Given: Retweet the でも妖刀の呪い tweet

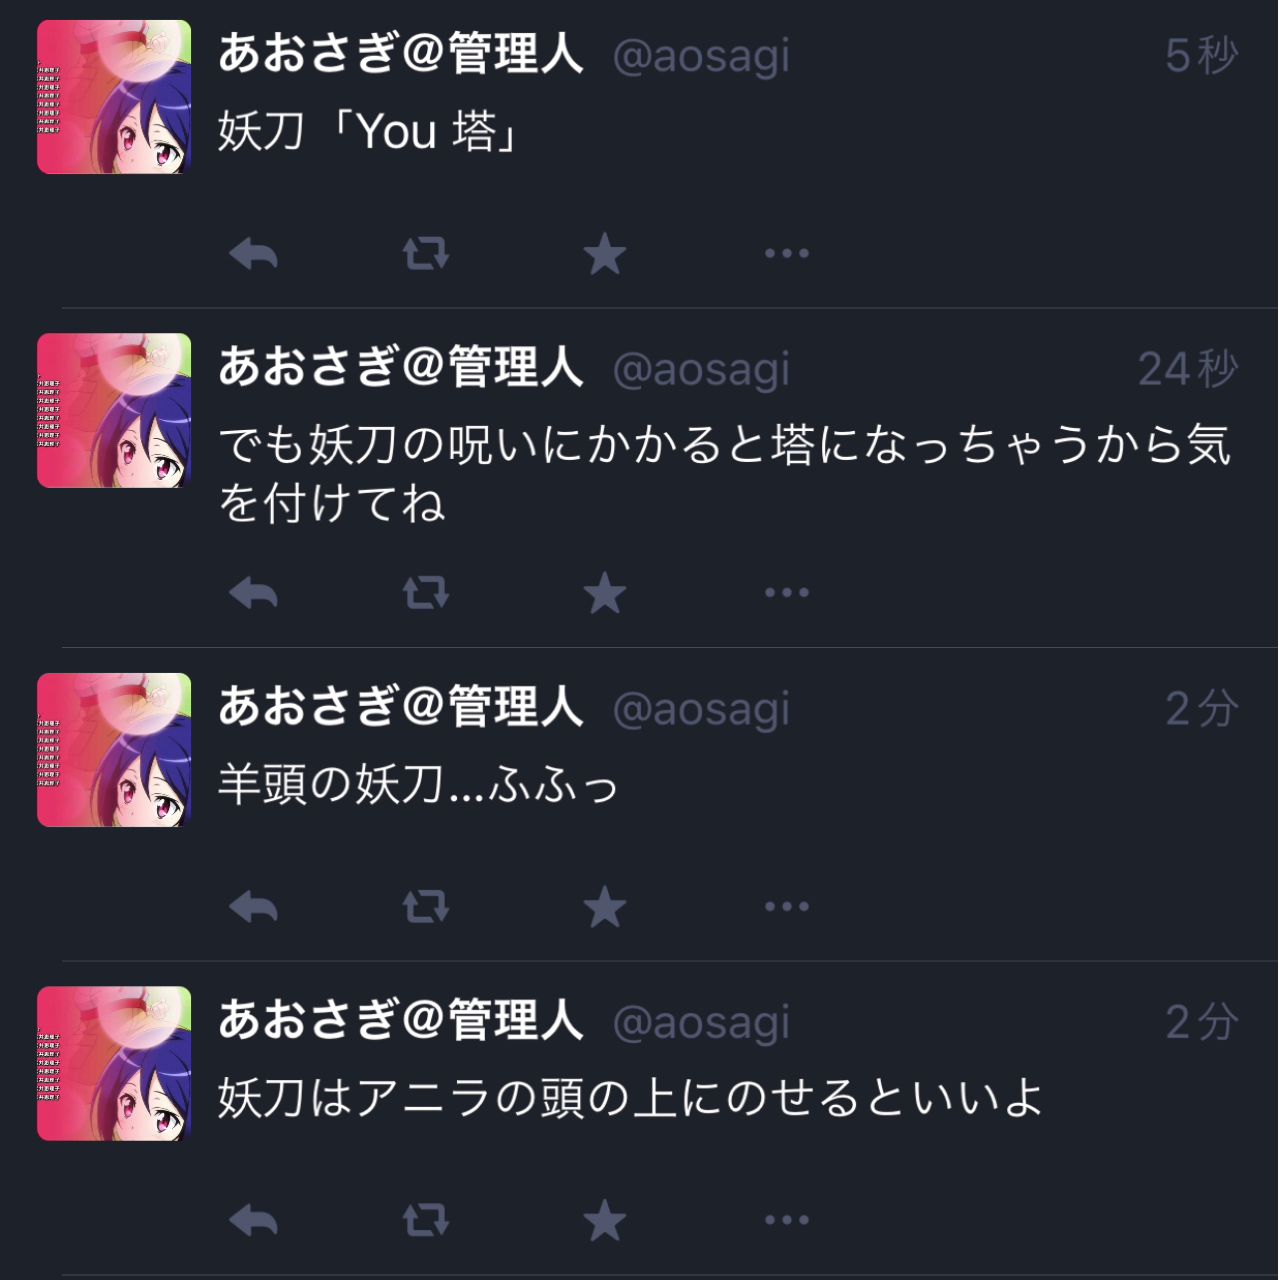Looking at the screenshot, I should click(426, 593).
